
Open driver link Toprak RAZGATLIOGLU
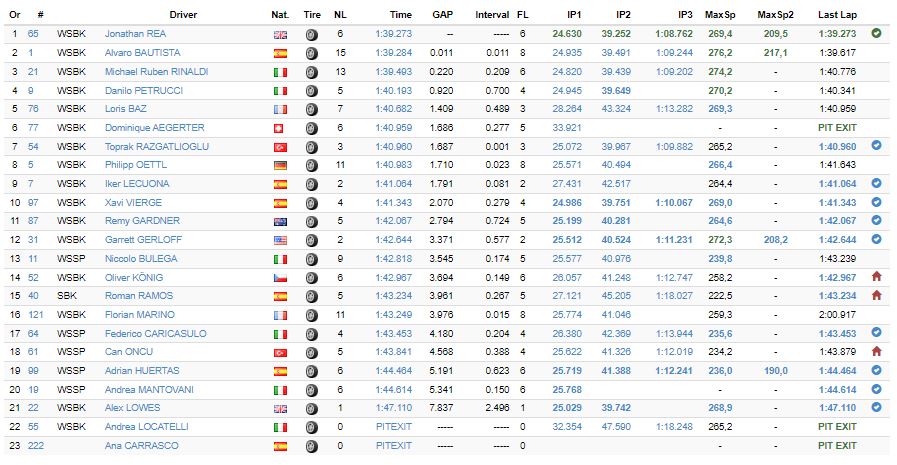click(x=157, y=146)
